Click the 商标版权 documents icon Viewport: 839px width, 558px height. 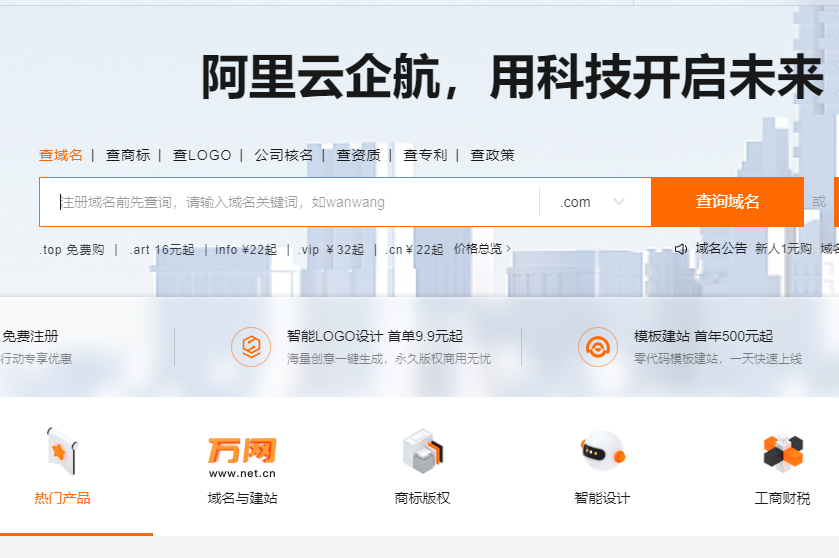pyautogui.click(x=423, y=451)
